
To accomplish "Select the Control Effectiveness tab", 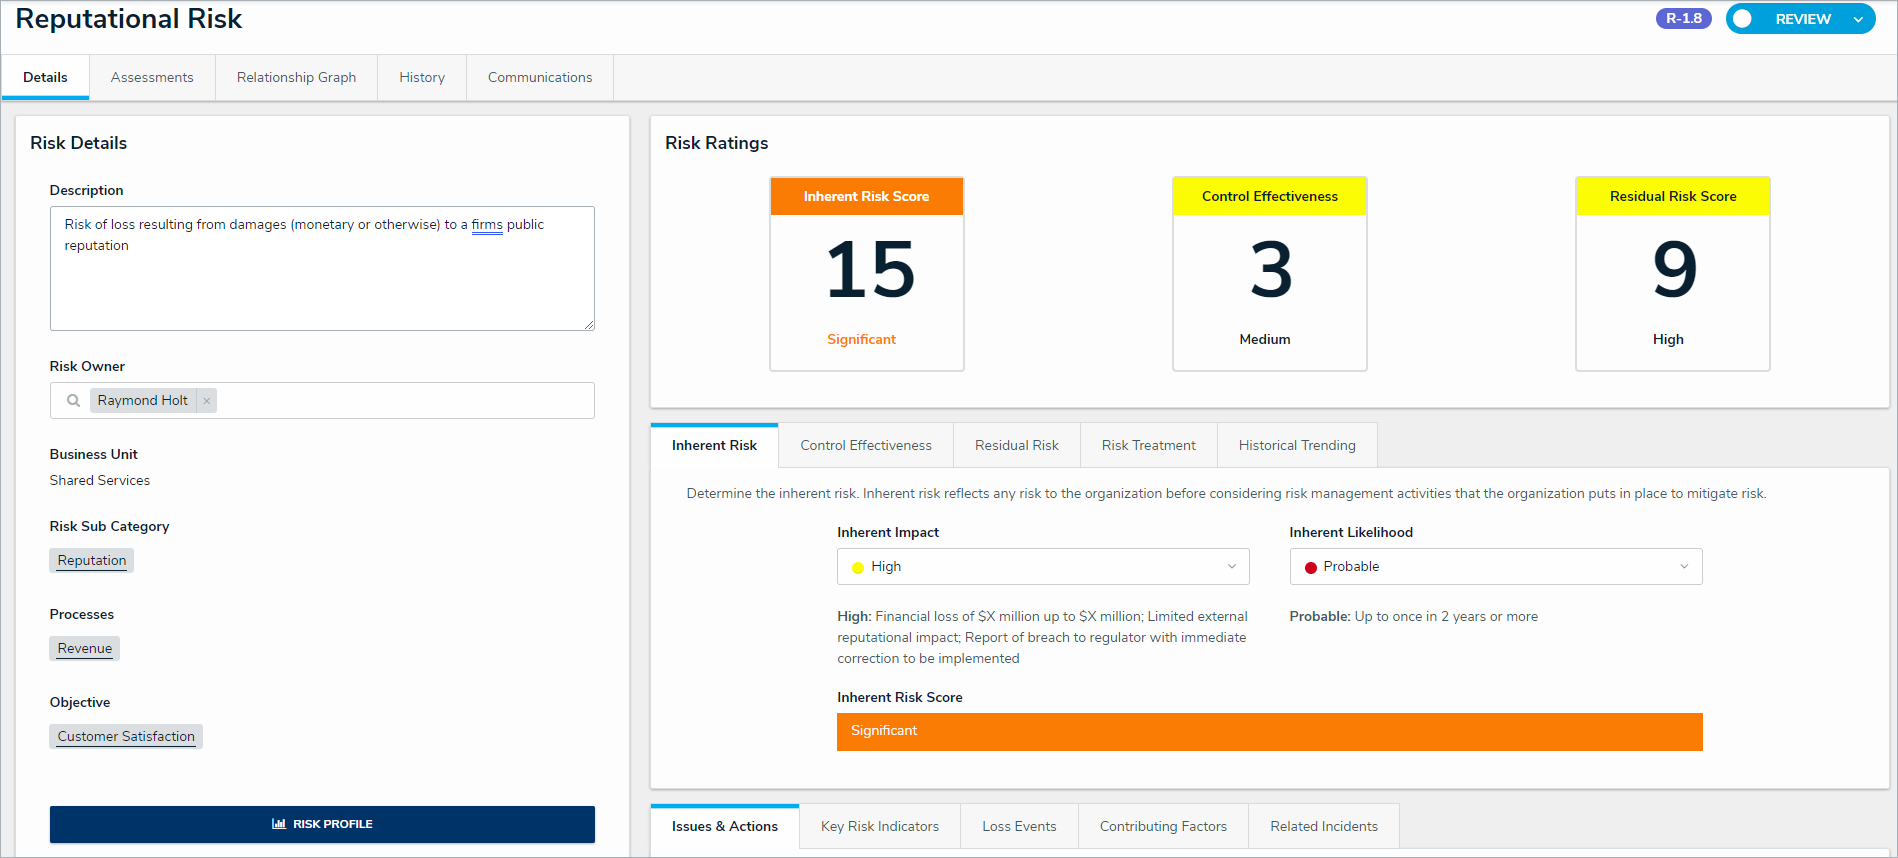I will tap(866, 445).
